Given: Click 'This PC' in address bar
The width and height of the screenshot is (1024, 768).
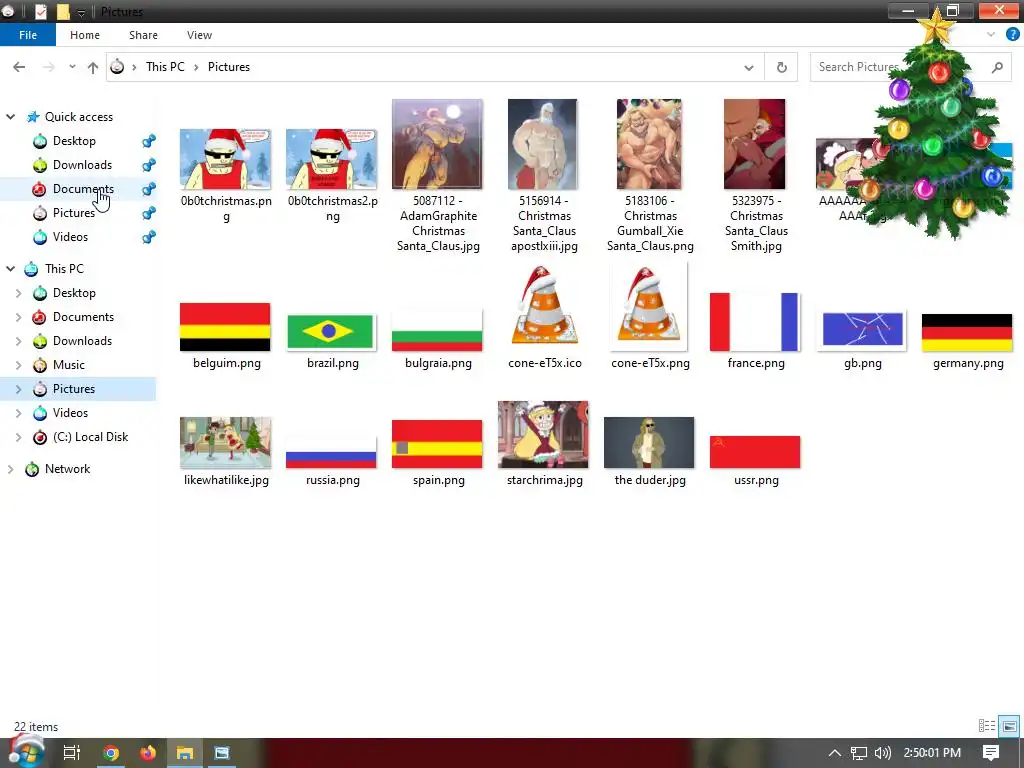Looking at the screenshot, I should 165,67.
